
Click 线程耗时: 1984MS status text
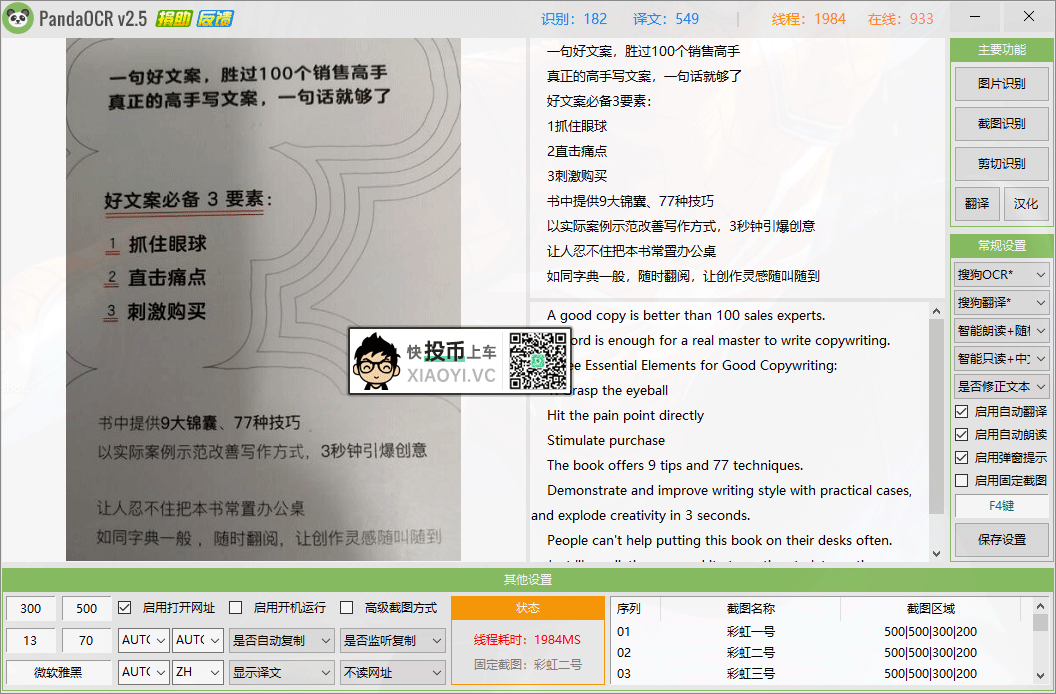click(x=527, y=639)
